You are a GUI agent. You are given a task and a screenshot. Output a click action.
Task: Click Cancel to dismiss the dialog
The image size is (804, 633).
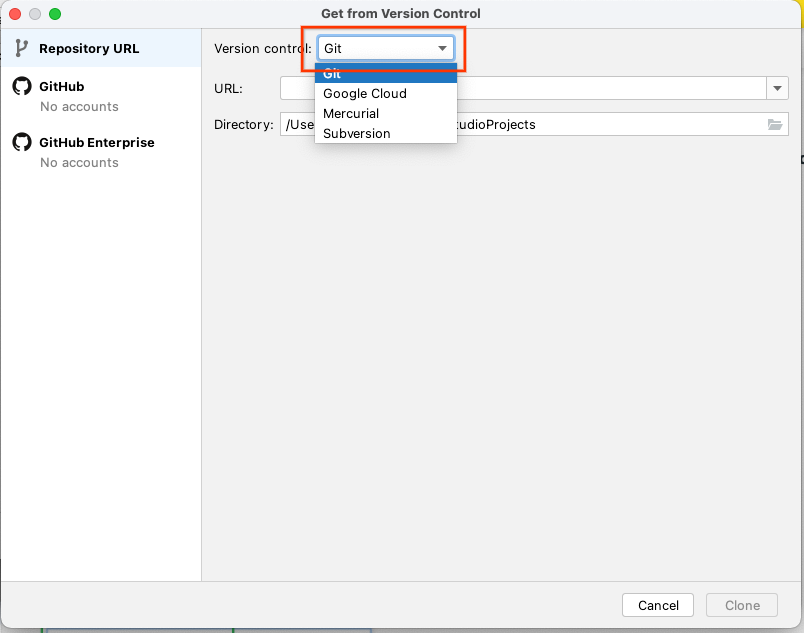tap(657, 605)
